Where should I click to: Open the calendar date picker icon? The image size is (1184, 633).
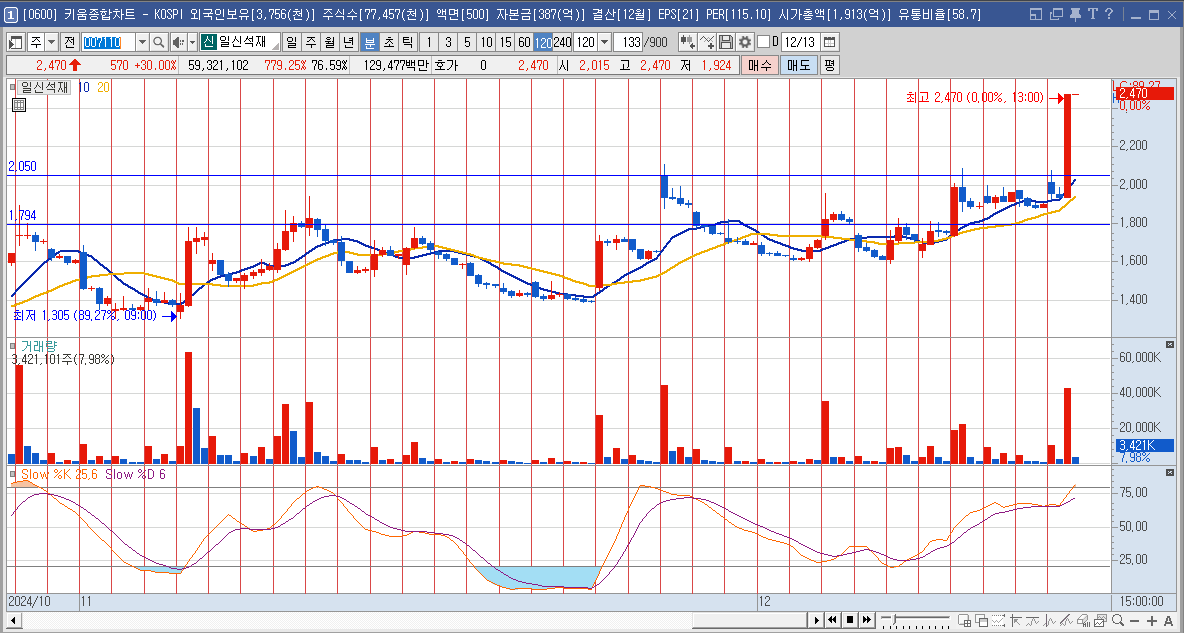(828, 42)
